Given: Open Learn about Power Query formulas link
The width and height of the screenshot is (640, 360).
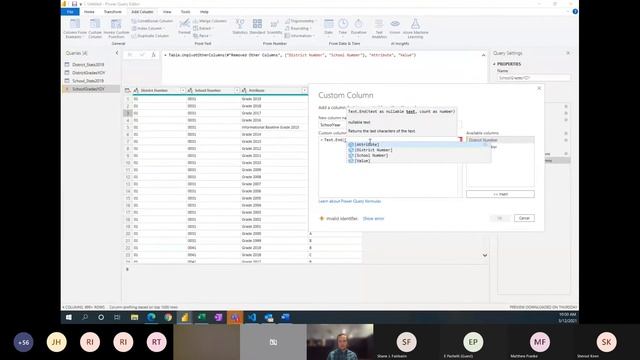Looking at the screenshot, I should click(349, 201).
